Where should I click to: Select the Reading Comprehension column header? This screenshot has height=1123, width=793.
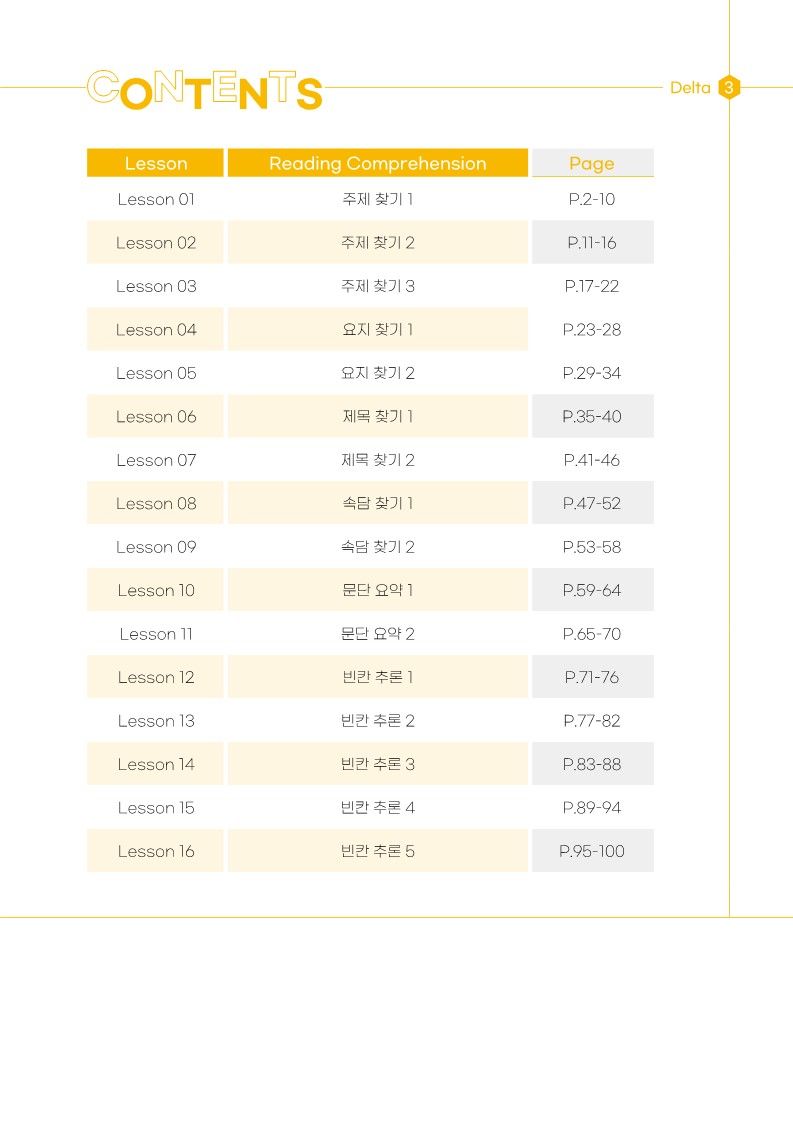click(378, 163)
